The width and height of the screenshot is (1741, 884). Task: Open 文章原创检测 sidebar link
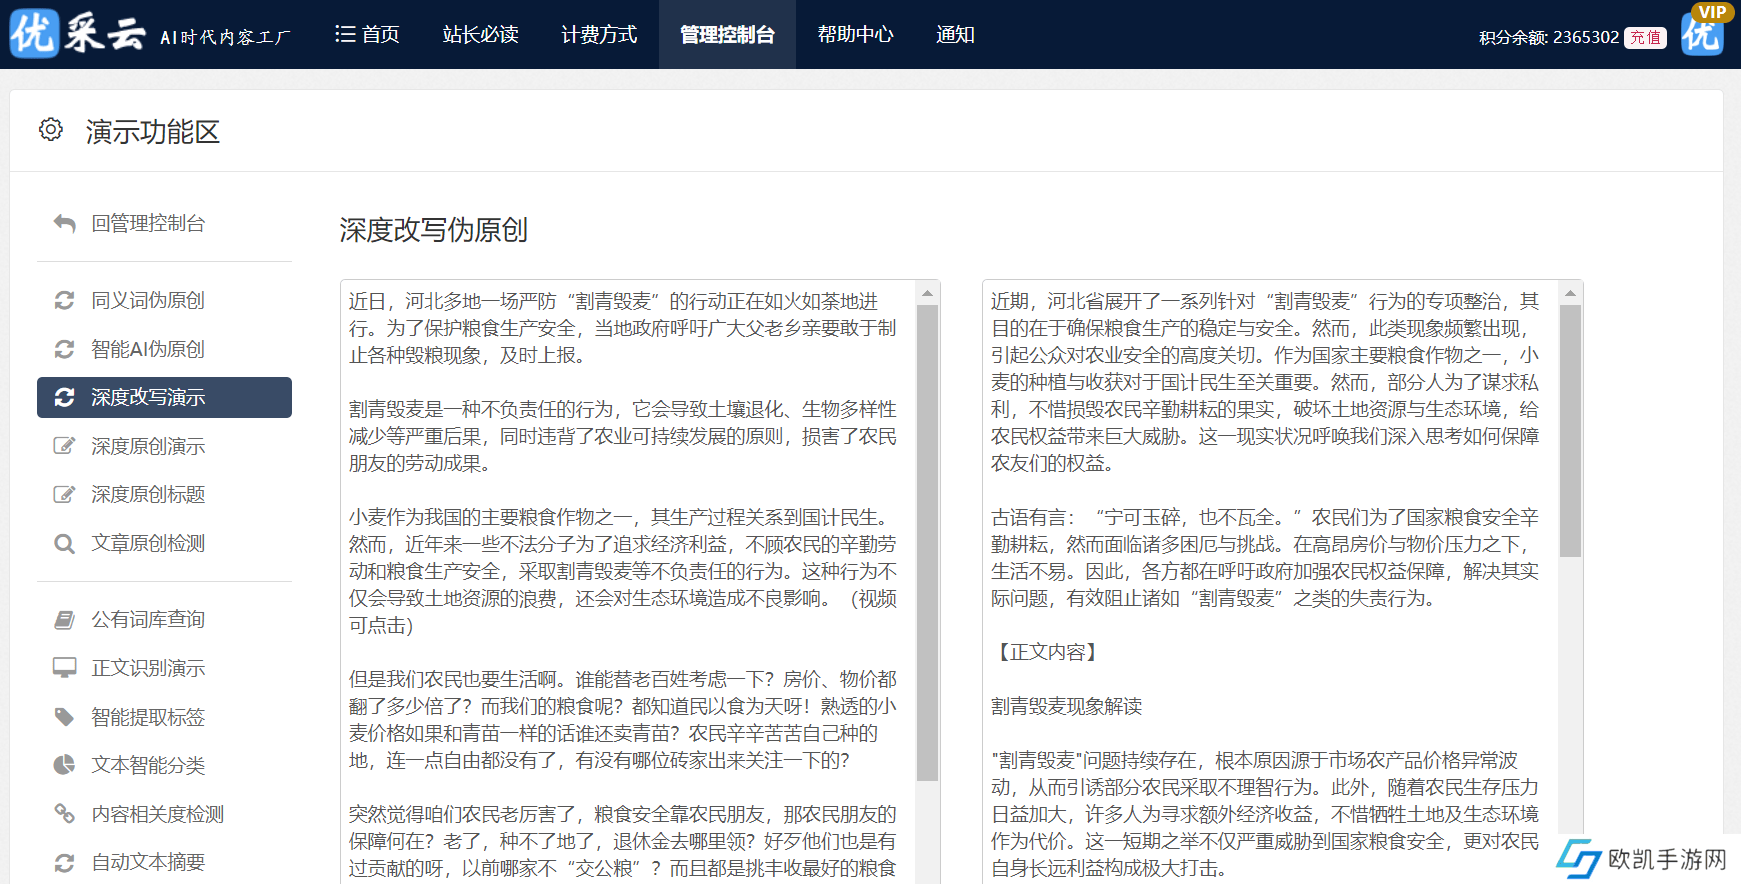coord(148,543)
